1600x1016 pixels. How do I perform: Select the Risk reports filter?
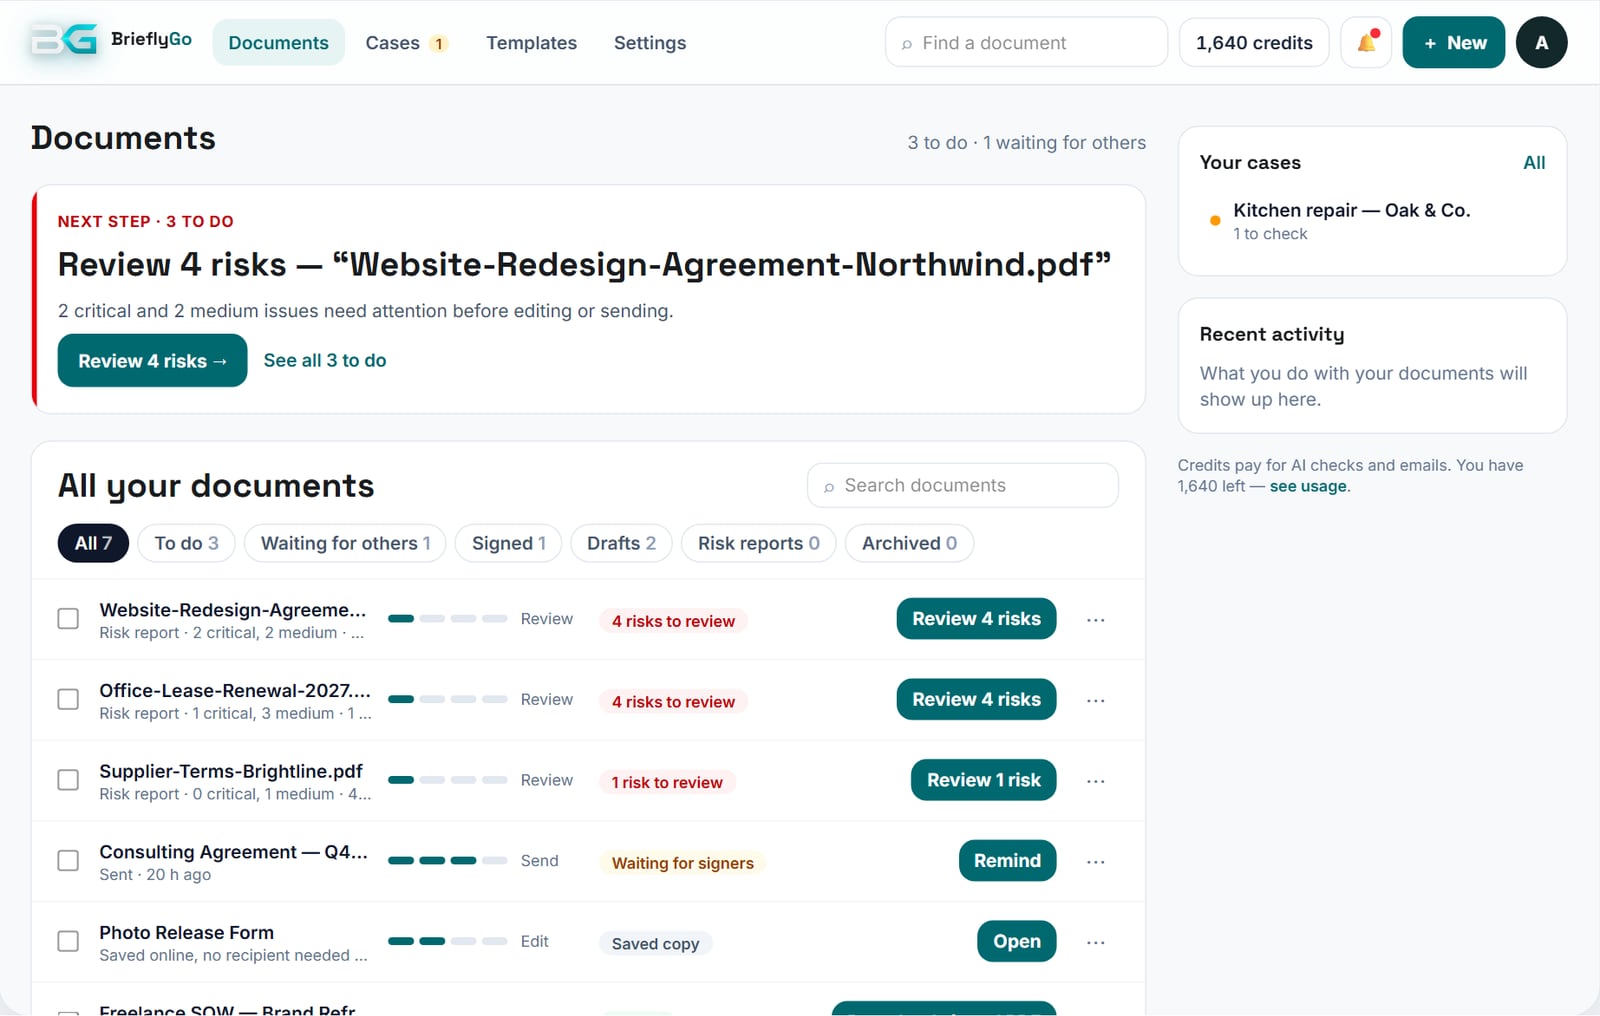758,543
